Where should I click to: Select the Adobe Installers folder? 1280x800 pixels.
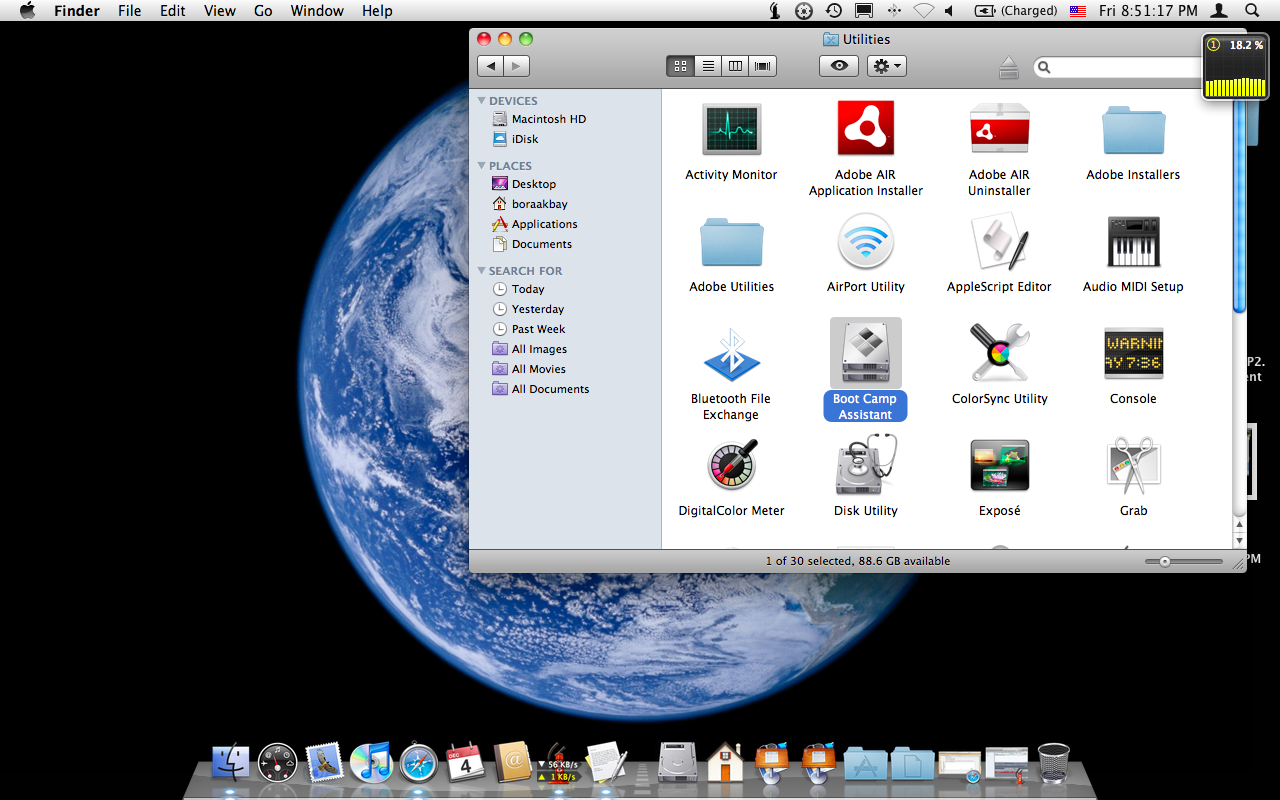tap(1133, 131)
